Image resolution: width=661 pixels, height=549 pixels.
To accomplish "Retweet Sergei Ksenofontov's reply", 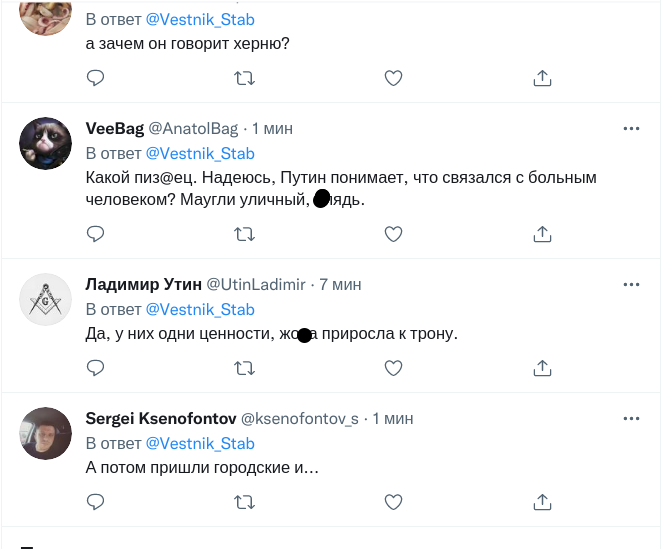I will point(243,501).
